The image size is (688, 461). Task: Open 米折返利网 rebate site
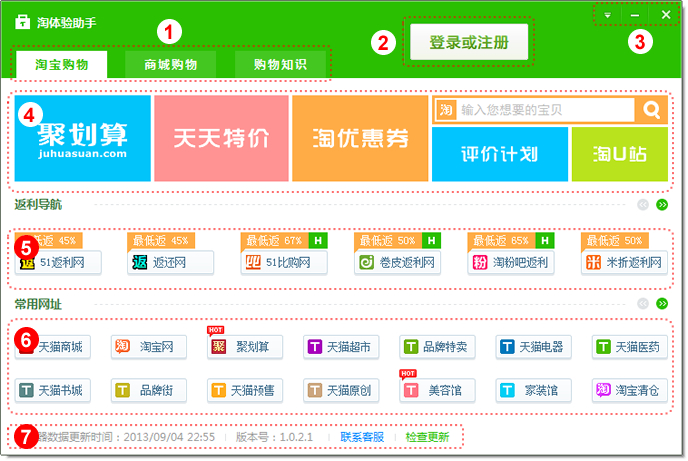point(624,262)
